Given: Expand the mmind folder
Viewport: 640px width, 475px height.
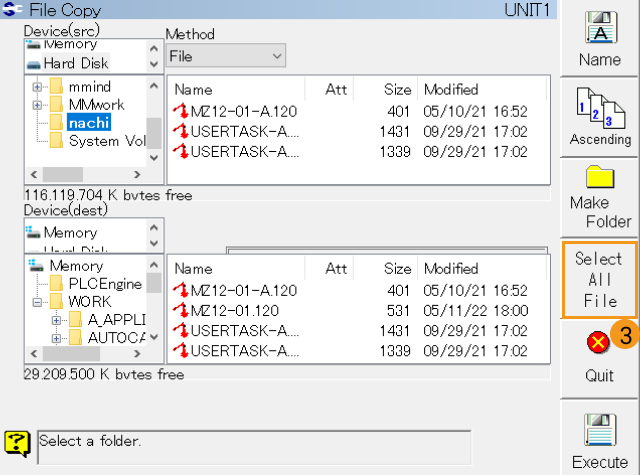Looking at the screenshot, I should (x=37, y=87).
